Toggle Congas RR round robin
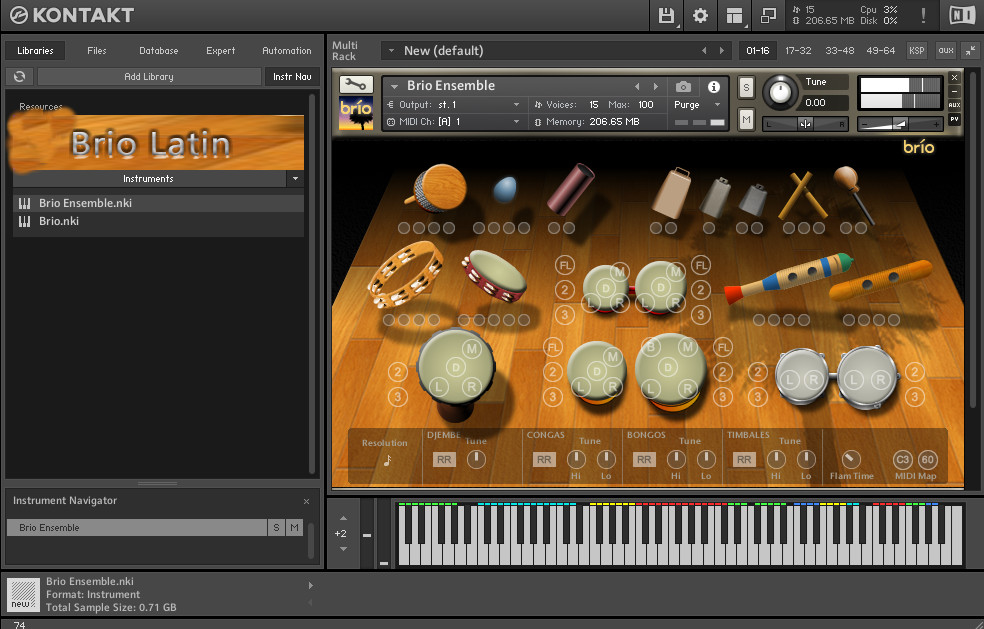Image resolution: width=984 pixels, height=629 pixels. pos(543,460)
